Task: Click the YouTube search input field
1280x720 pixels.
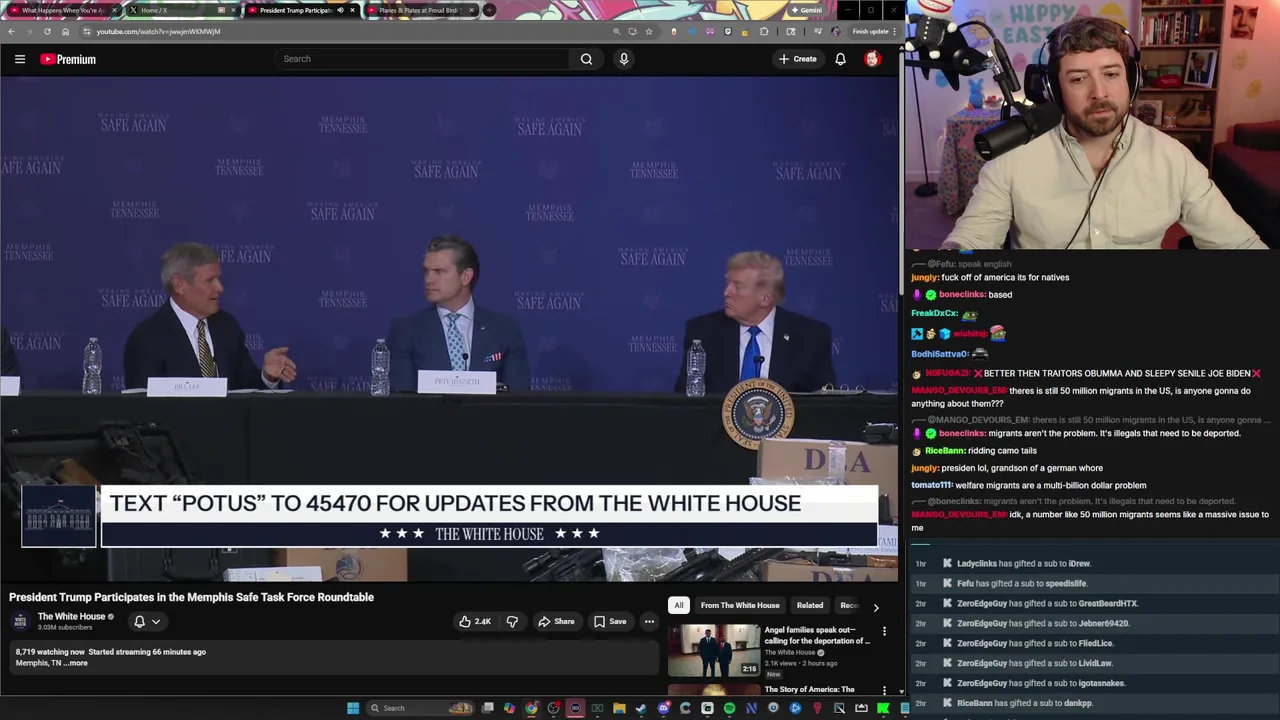Action: 424,59
